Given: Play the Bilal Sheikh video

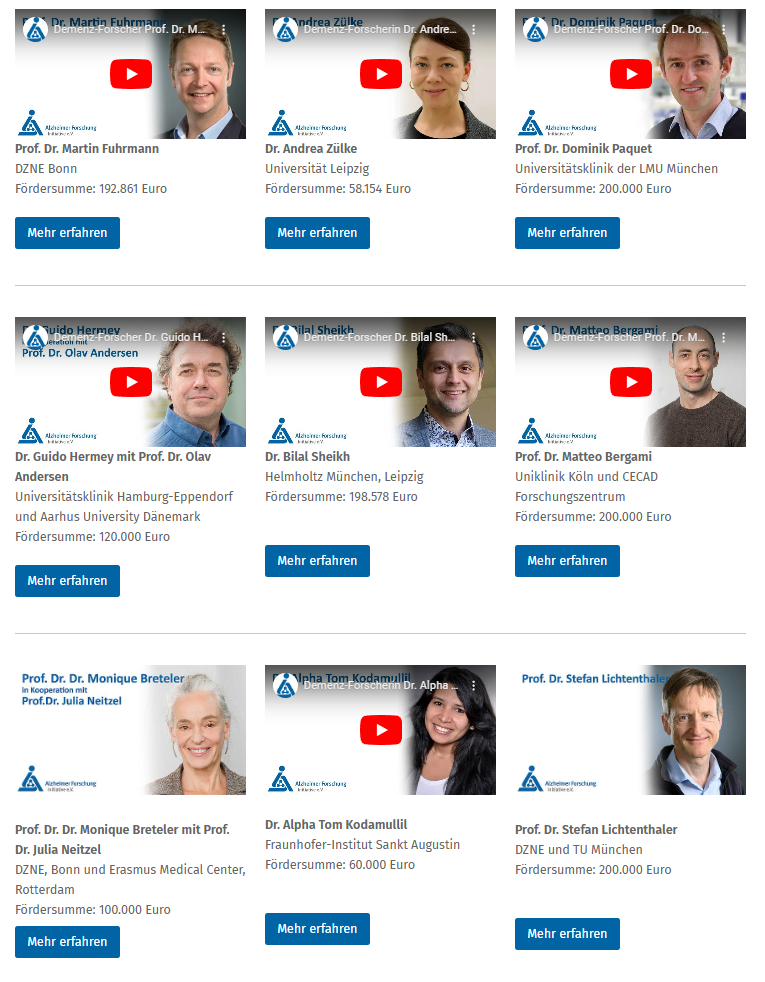Looking at the screenshot, I should (381, 382).
